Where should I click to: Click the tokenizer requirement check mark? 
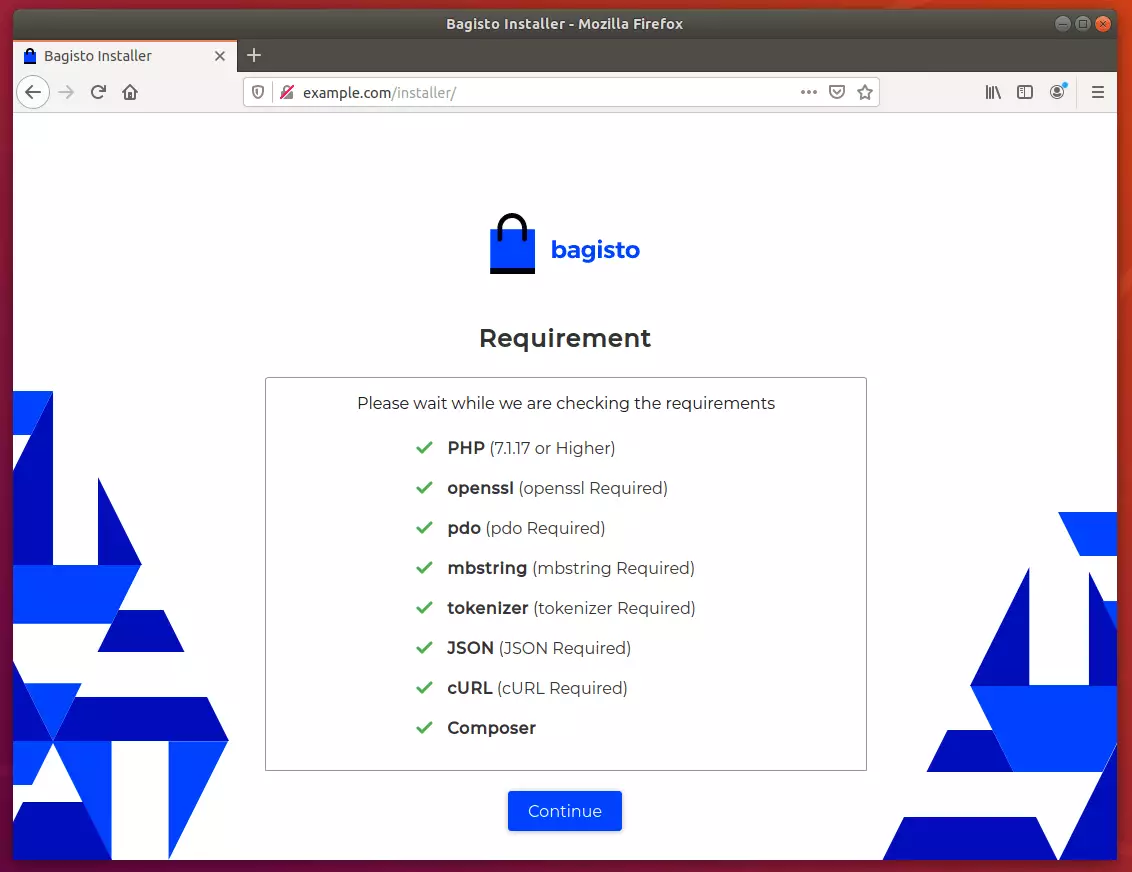pyautogui.click(x=424, y=608)
